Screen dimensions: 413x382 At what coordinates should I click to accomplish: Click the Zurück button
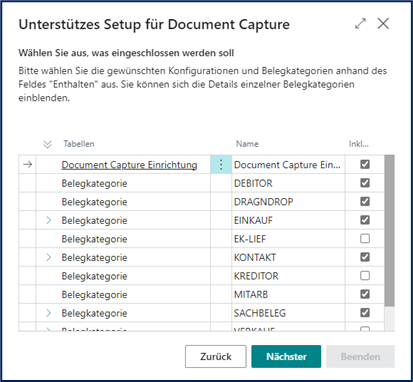pos(216,356)
